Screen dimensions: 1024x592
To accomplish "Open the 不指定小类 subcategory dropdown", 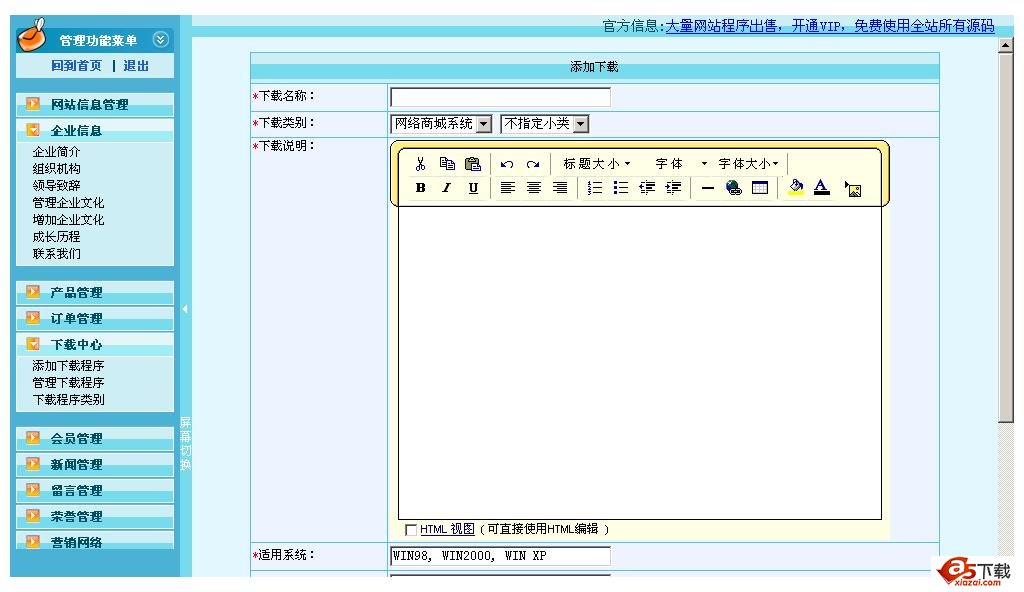I will click(545, 123).
